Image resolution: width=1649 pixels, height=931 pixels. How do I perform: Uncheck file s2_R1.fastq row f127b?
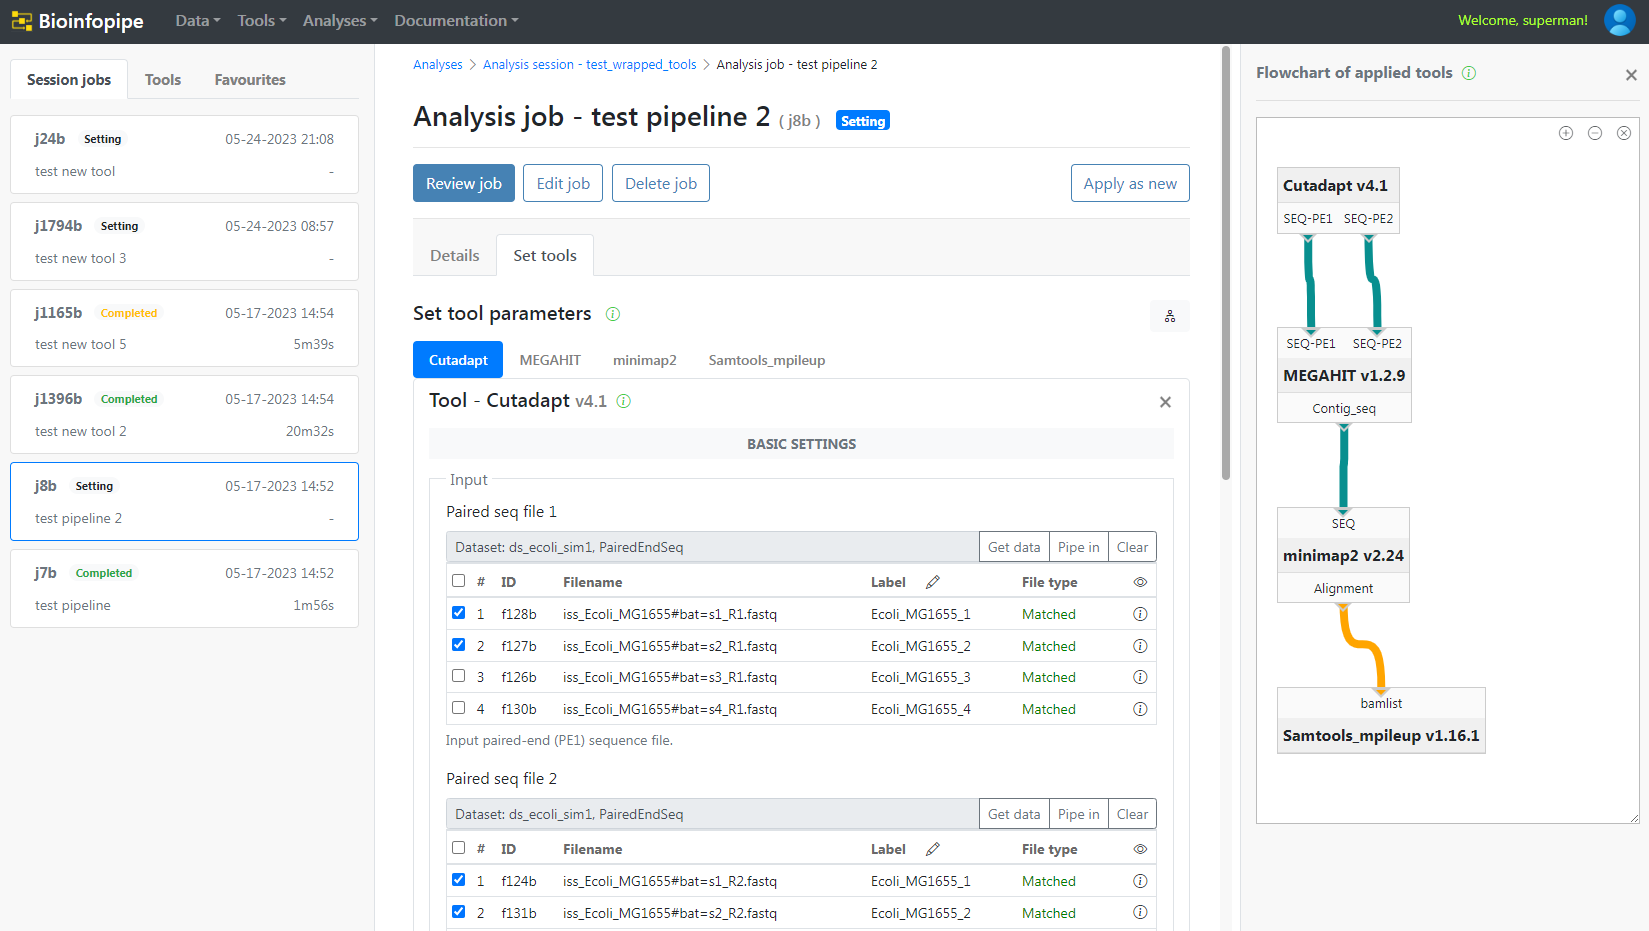coord(458,644)
